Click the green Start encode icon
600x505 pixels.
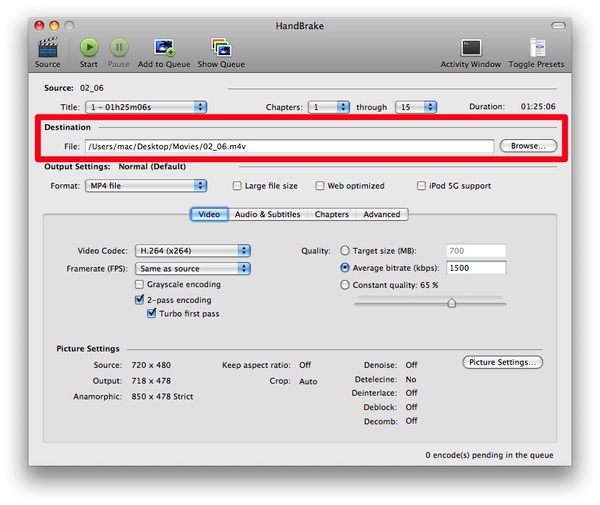point(89,47)
